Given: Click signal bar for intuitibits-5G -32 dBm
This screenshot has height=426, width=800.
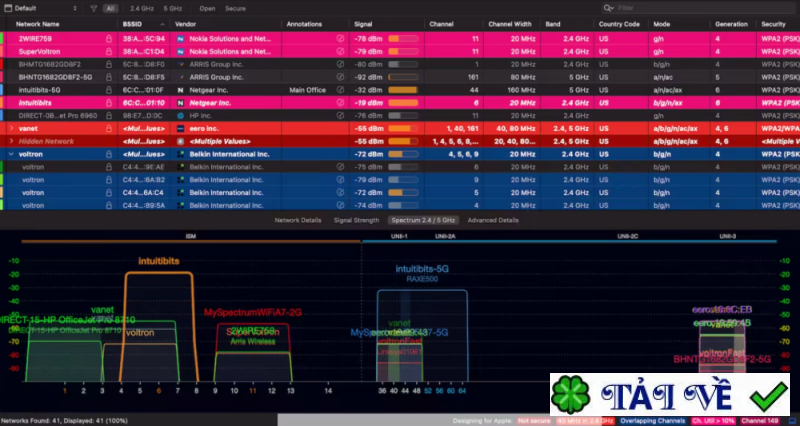Looking at the screenshot, I should (403, 90).
